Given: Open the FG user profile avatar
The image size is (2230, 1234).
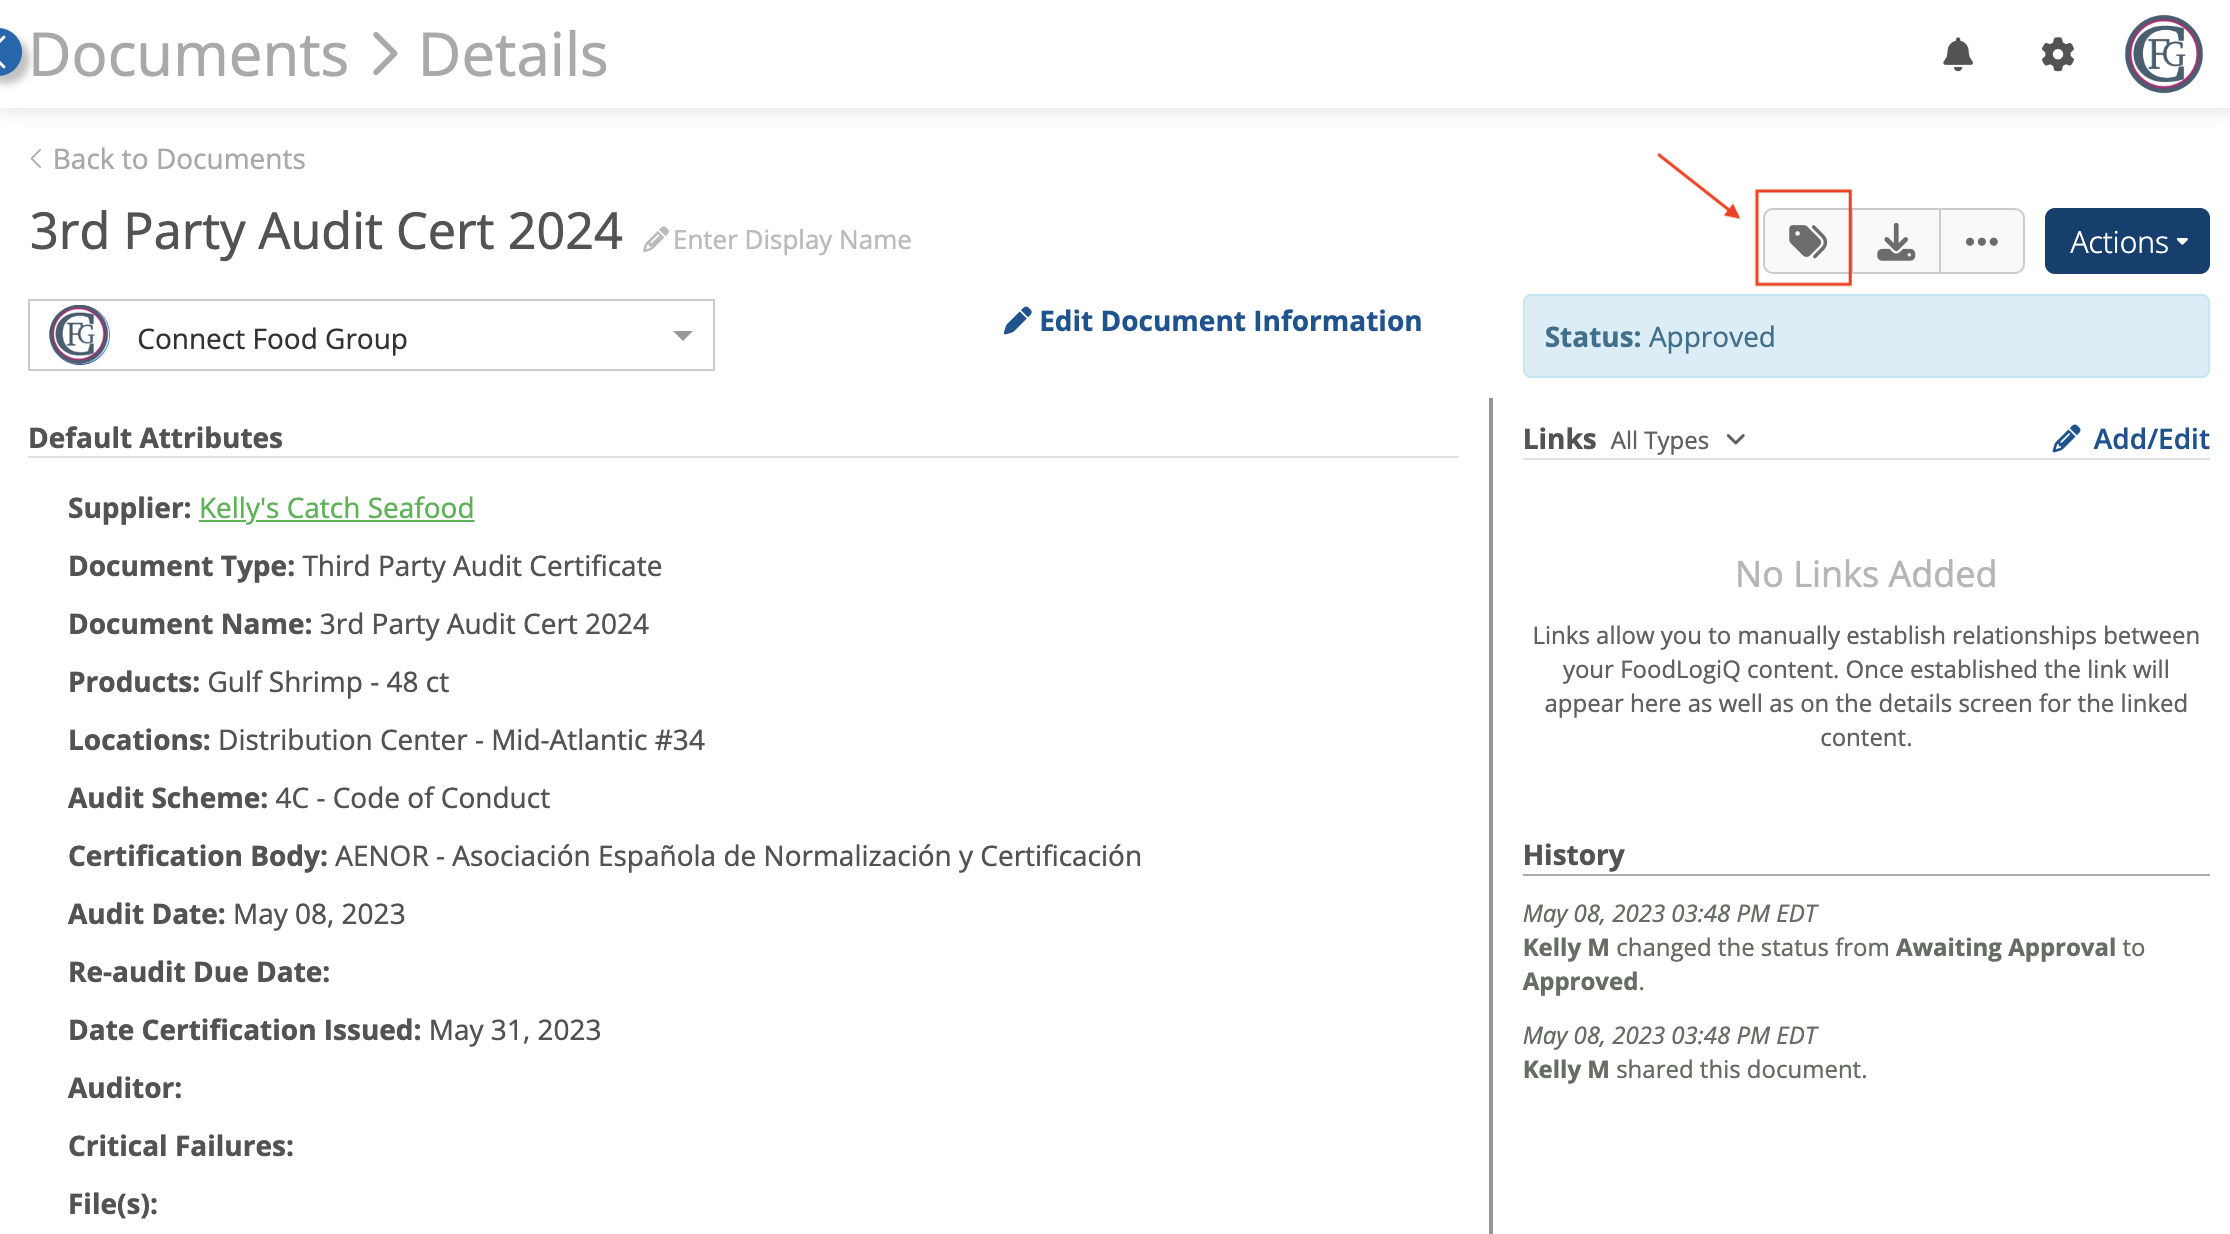Looking at the screenshot, I should (2164, 54).
